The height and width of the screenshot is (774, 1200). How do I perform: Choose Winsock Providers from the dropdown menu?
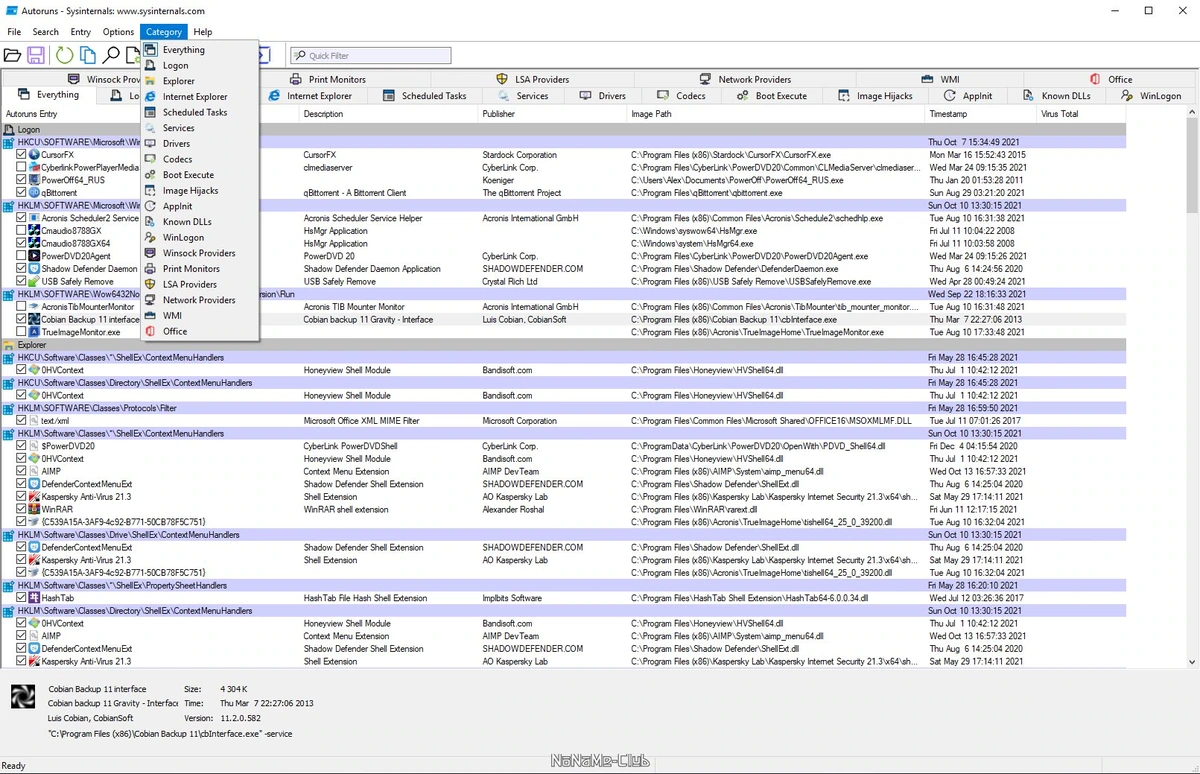tap(199, 253)
